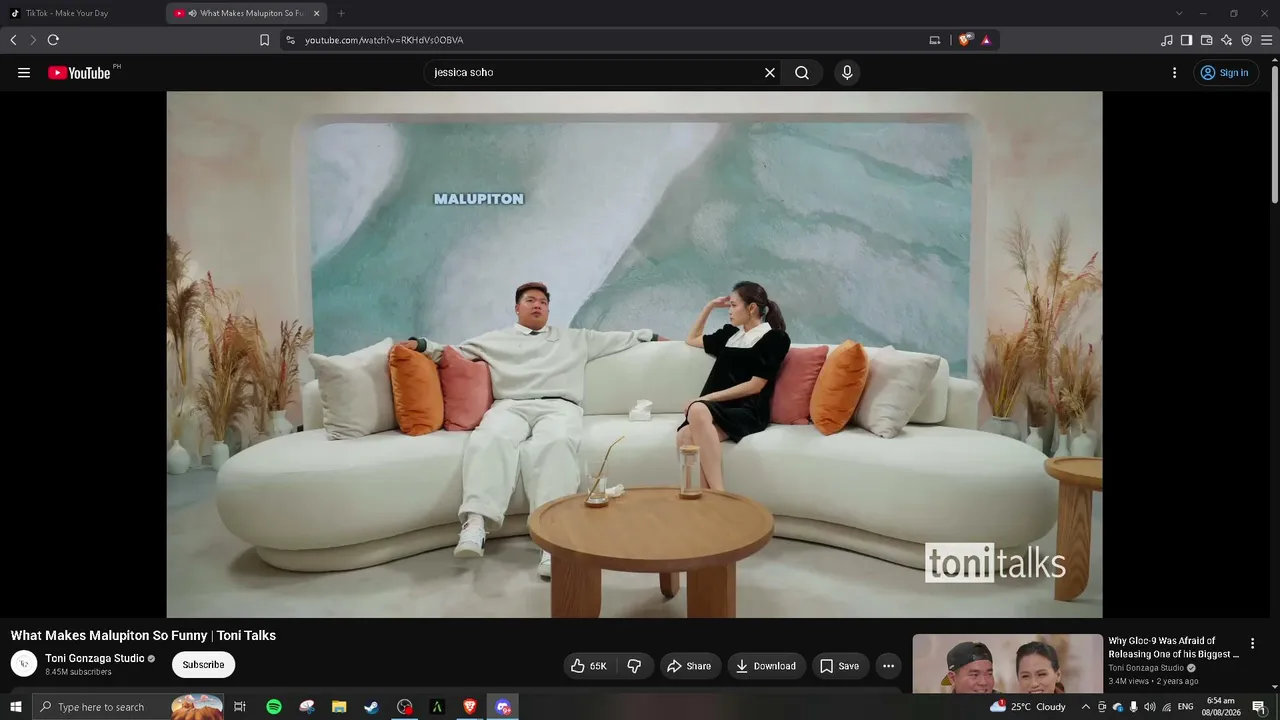This screenshot has height=720, width=1280.
Task: Subscribe to Toni Gonzaga Studio
Action: [x=203, y=665]
